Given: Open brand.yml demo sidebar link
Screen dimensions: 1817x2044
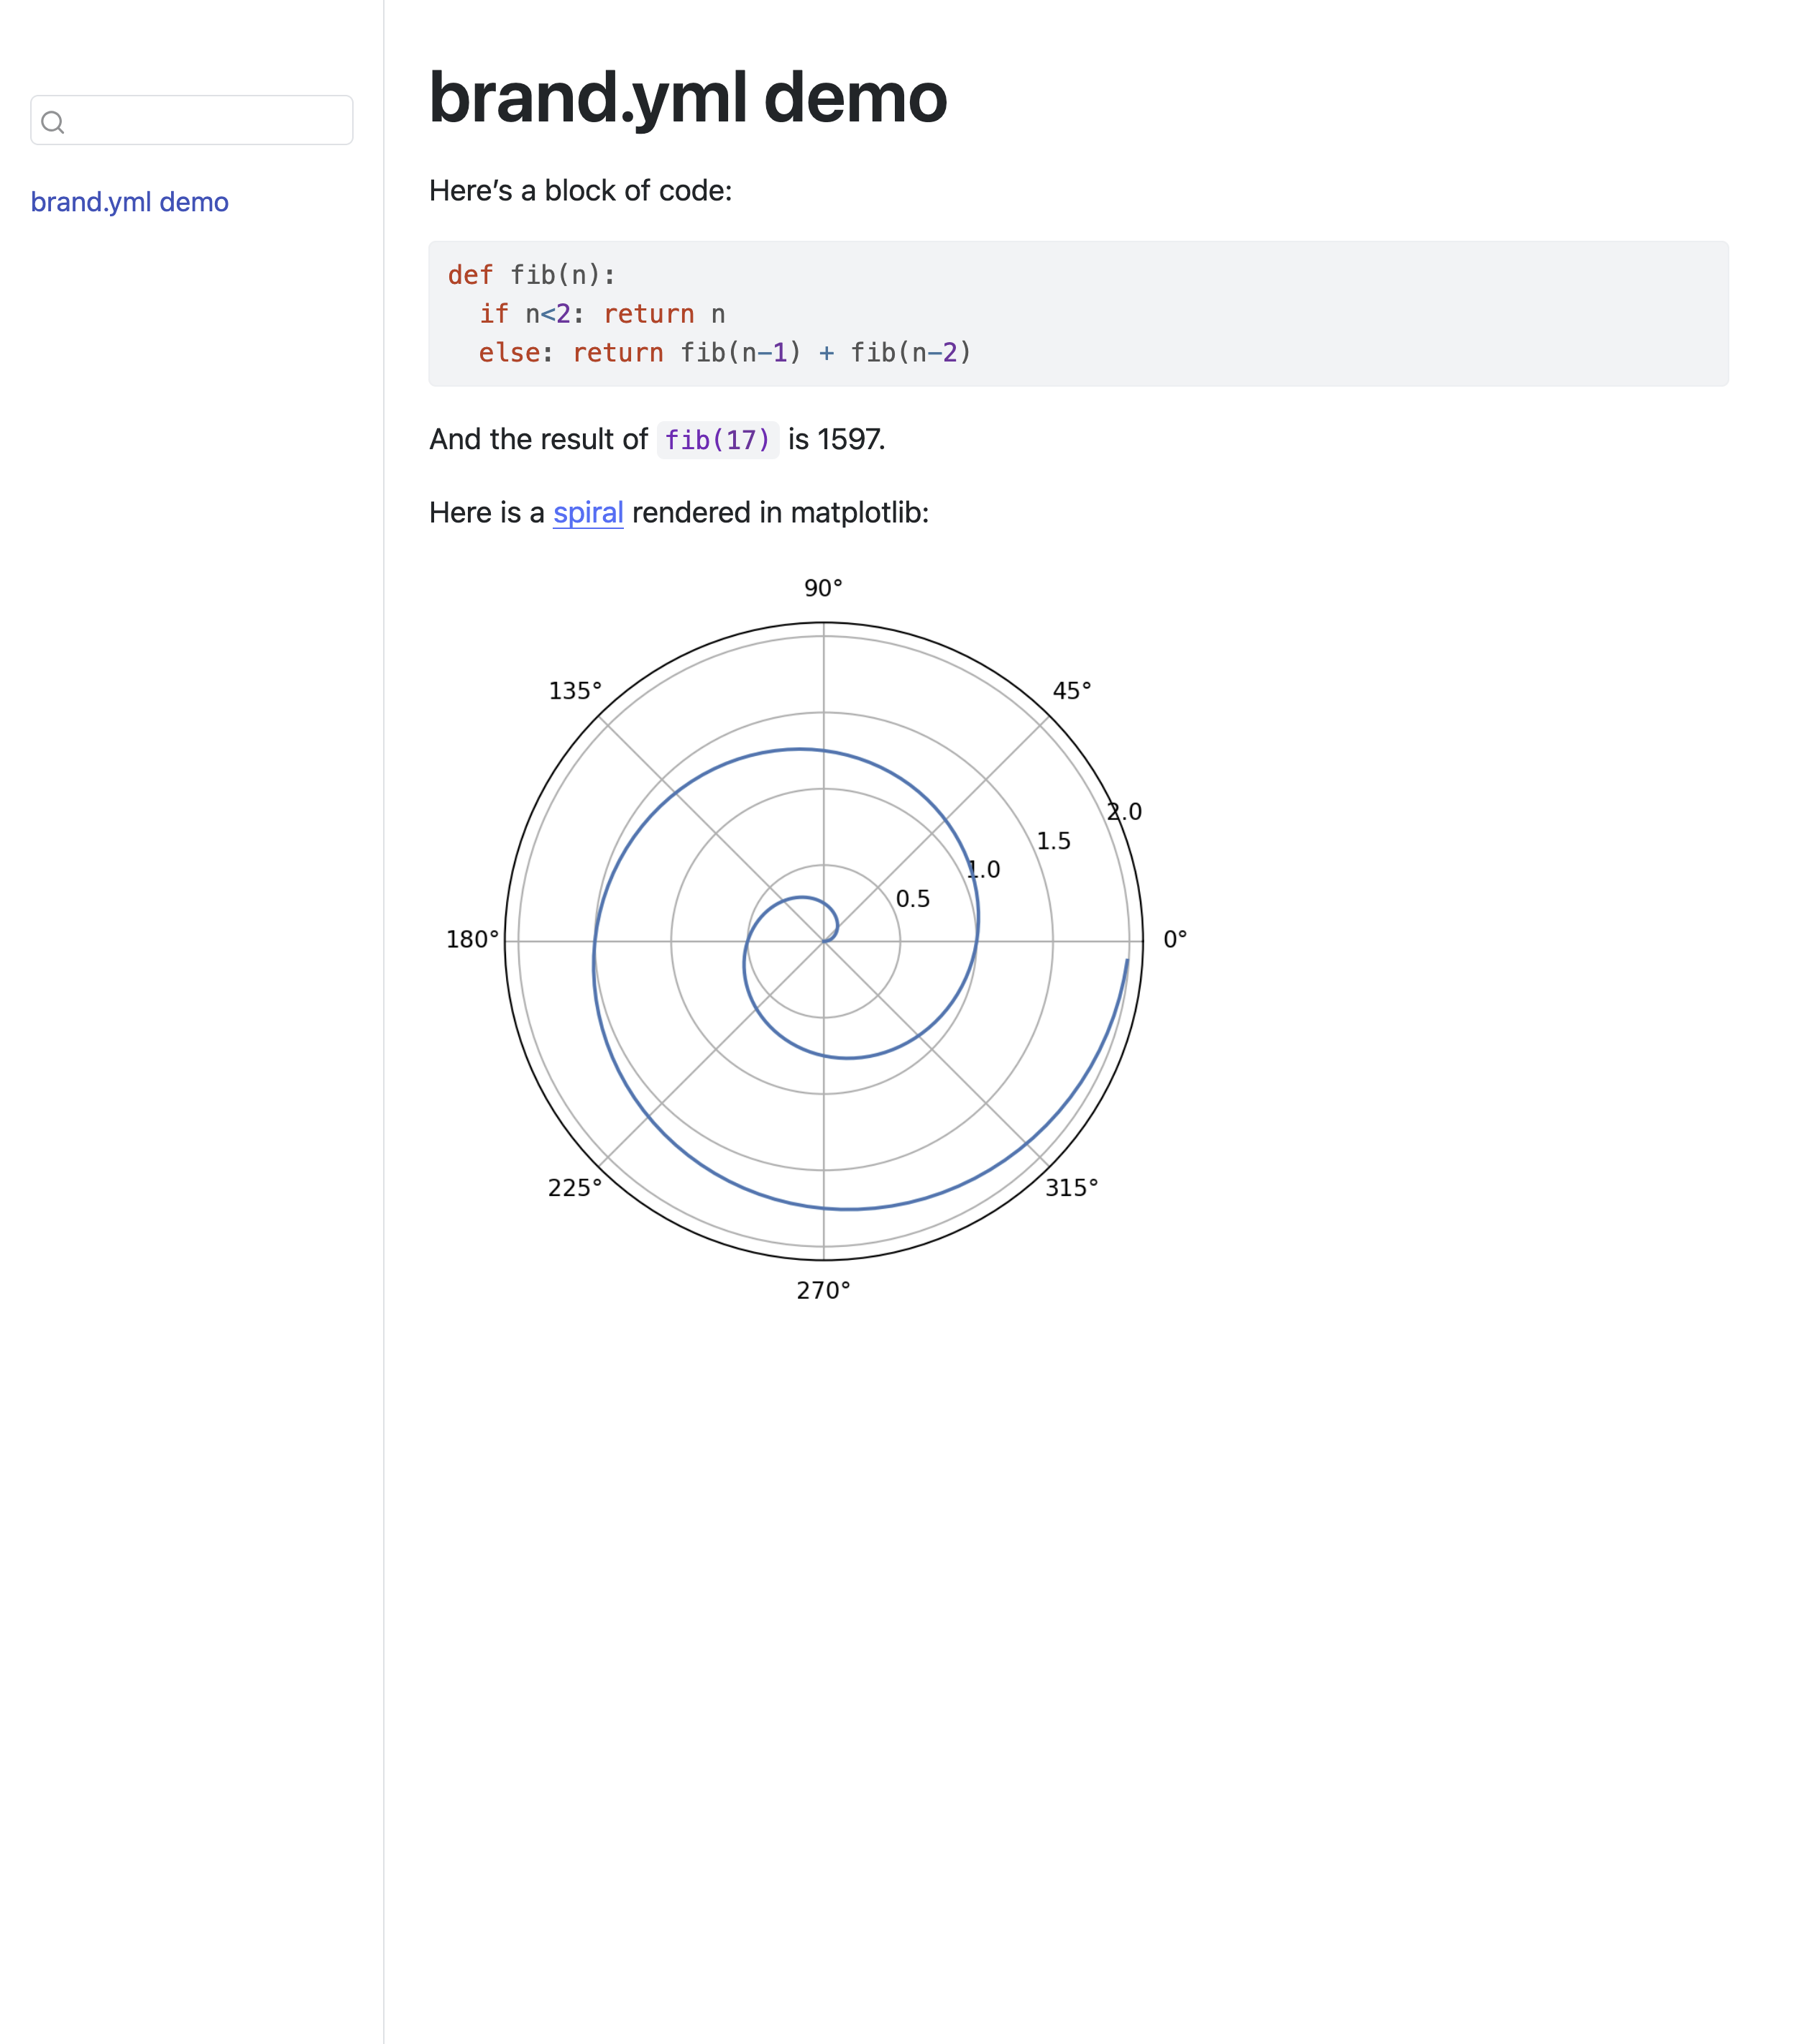Looking at the screenshot, I should pyautogui.click(x=129, y=202).
